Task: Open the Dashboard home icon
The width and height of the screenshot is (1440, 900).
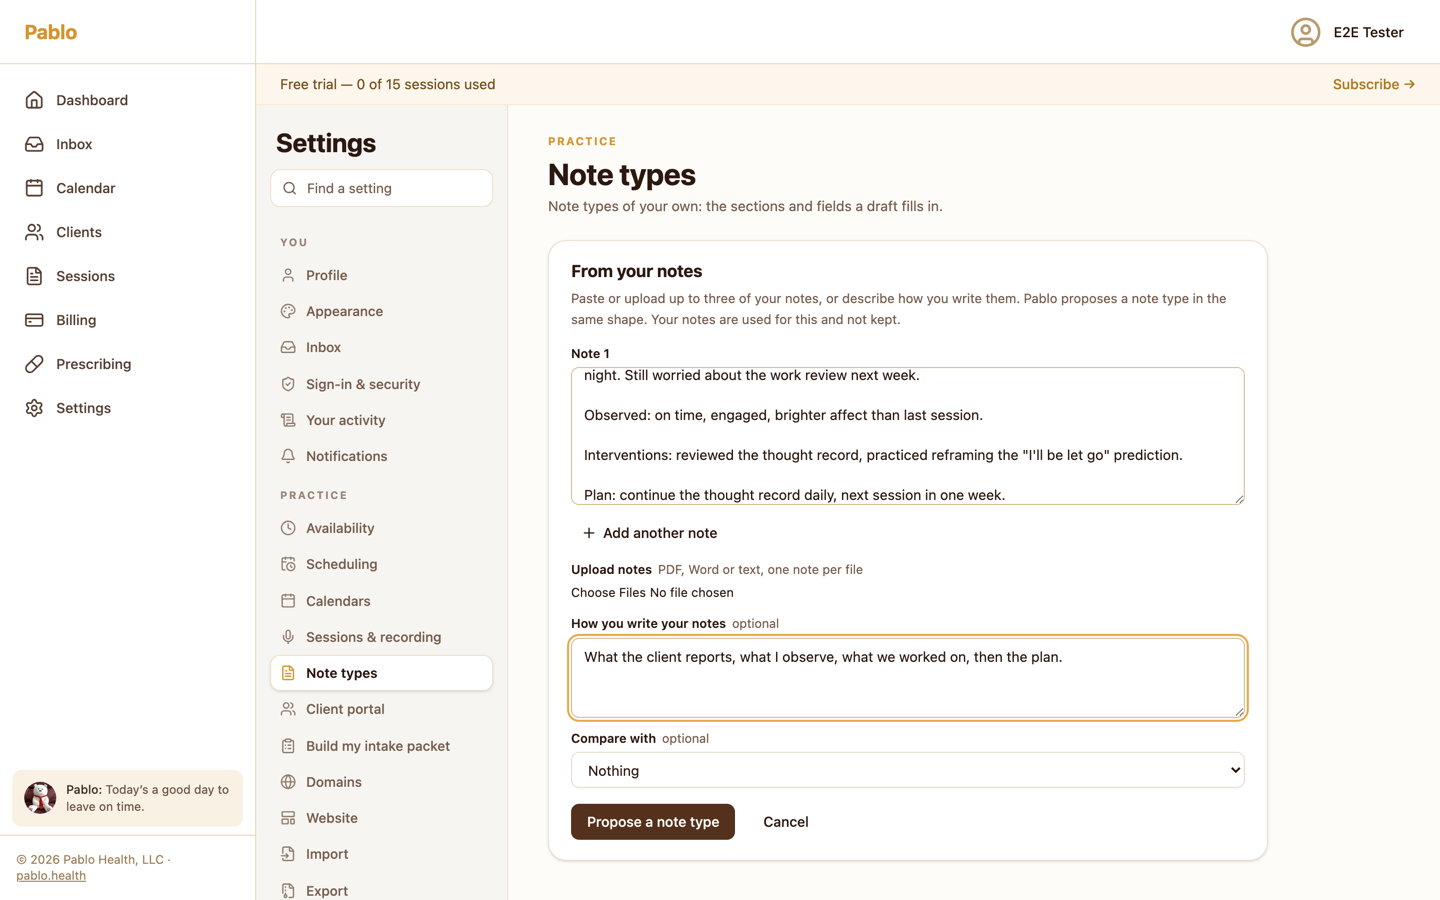Action: (x=34, y=100)
